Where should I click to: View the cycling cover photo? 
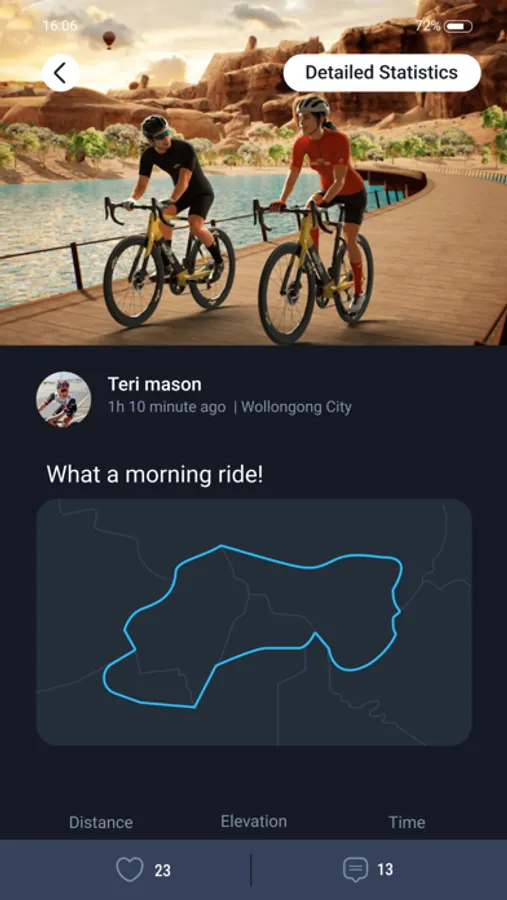254,172
